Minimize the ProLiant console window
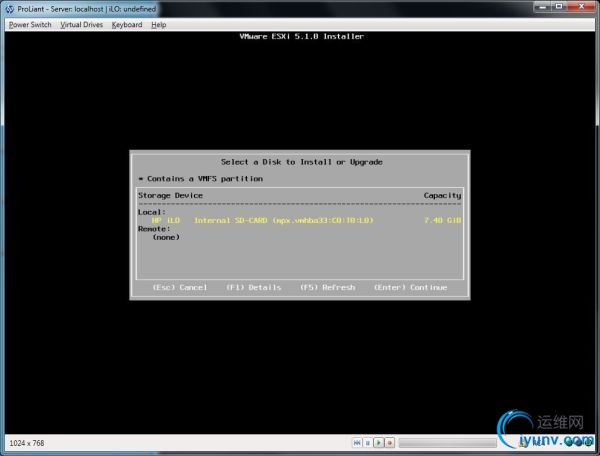 [542, 7]
